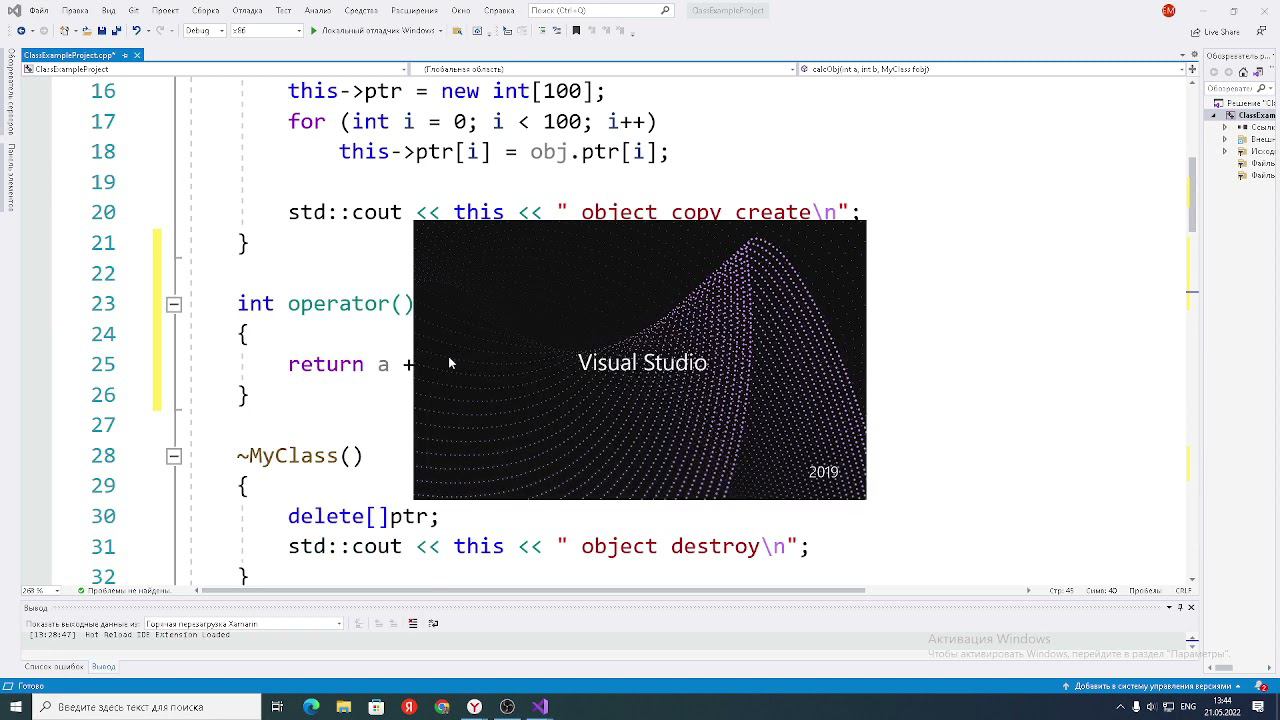Open the output source dropdown
This screenshot has height=720, width=1280.
pyautogui.click(x=243, y=623)
